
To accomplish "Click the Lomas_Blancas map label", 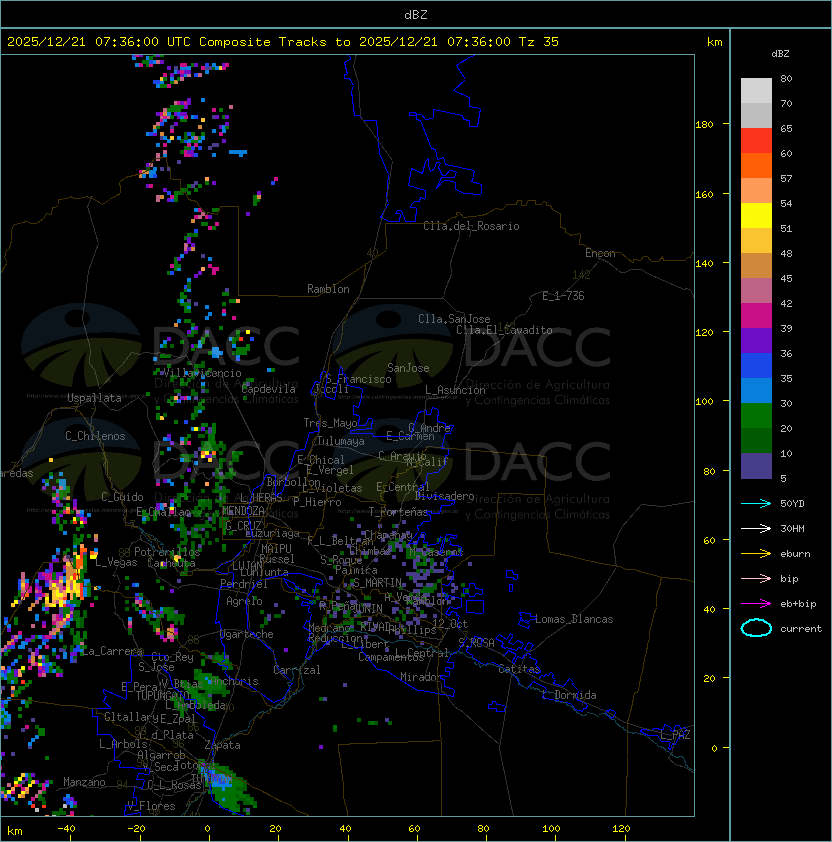I will [574, 619].
